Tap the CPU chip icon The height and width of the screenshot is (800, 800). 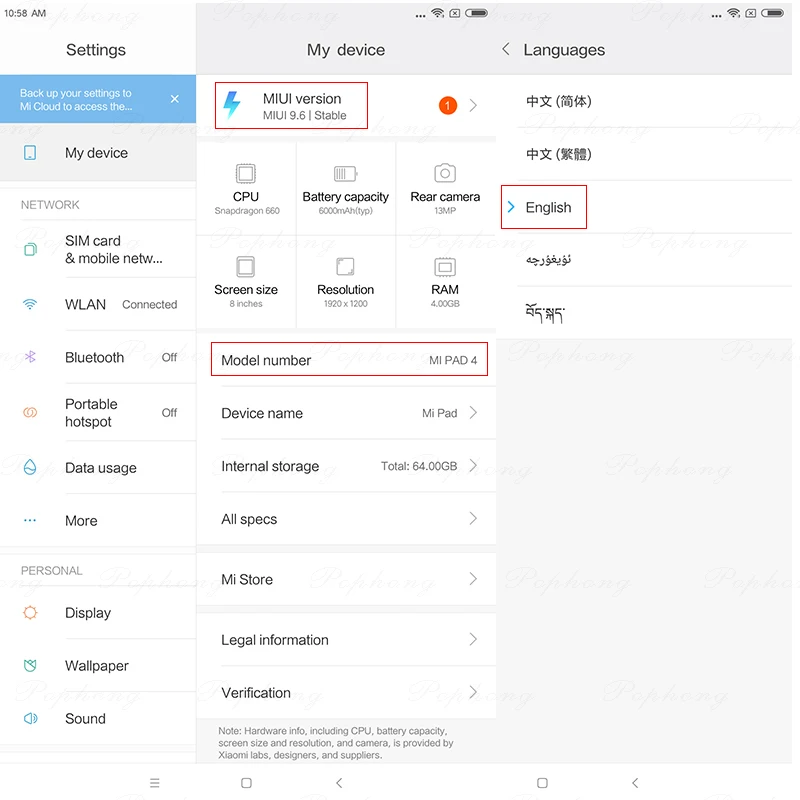click(245, 173)
